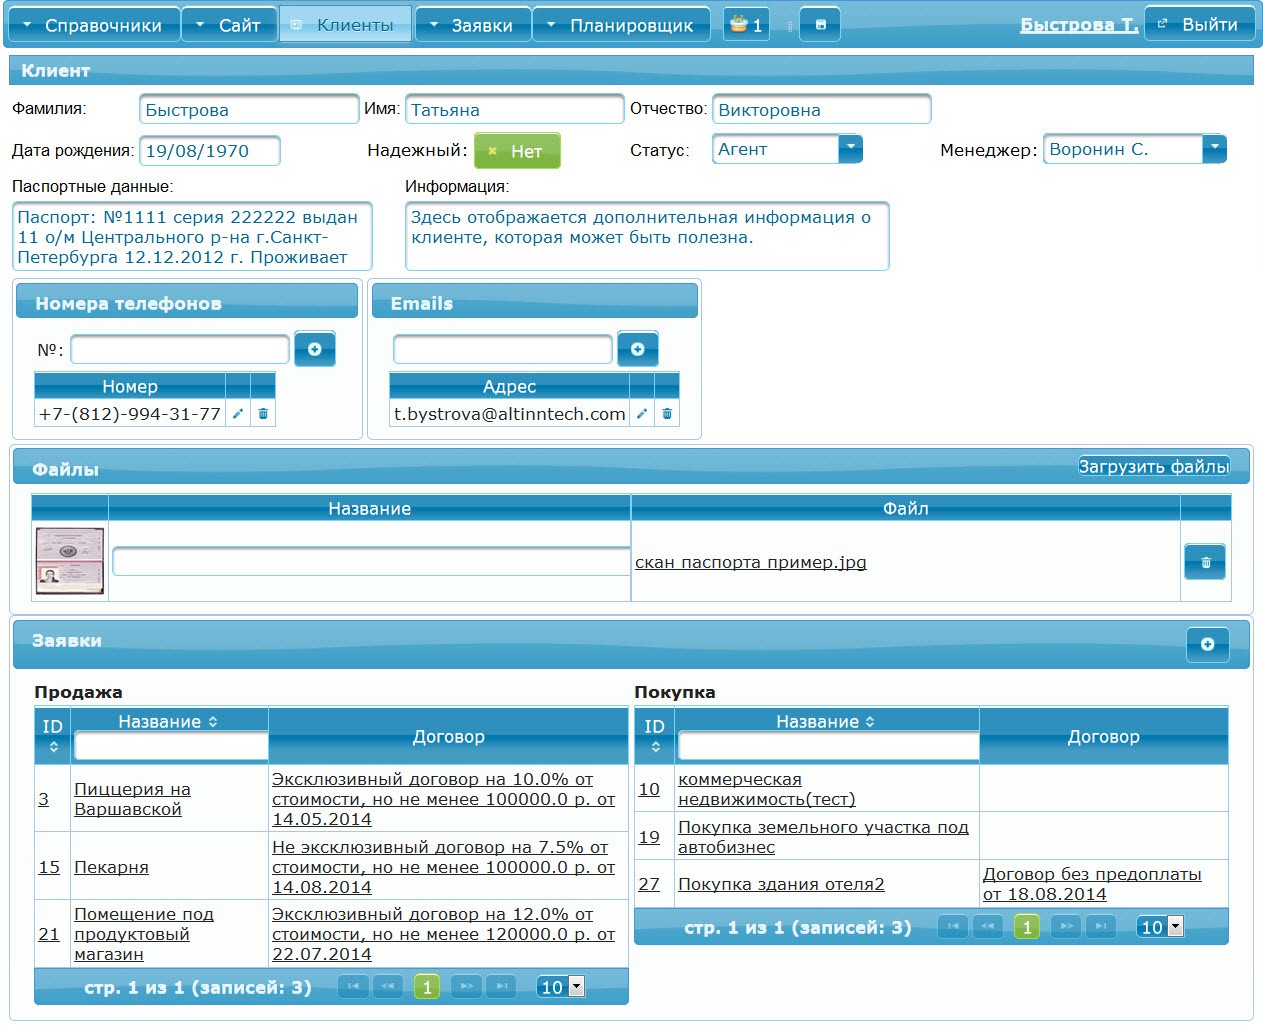Open user profile link Быстрова Т.
Image resolution: width=1263 pixels, height=1030 pixels.
point(1079,25)
